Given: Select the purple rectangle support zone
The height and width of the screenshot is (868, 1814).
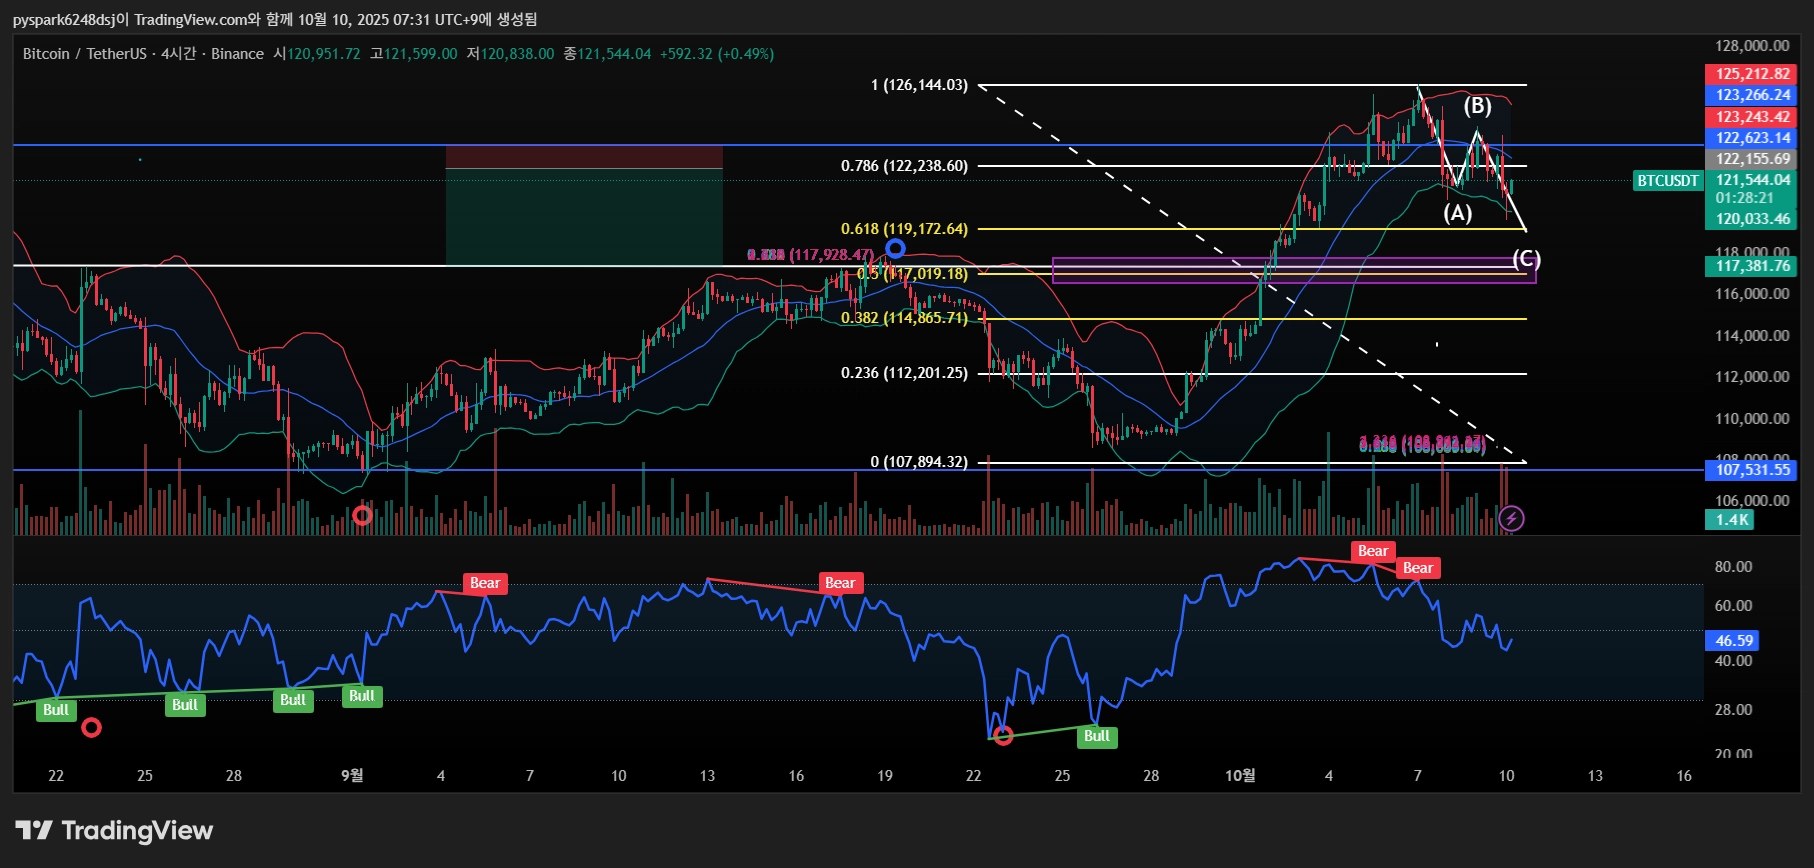Looking at the screenshot, I should click(x=1294, y=270).
